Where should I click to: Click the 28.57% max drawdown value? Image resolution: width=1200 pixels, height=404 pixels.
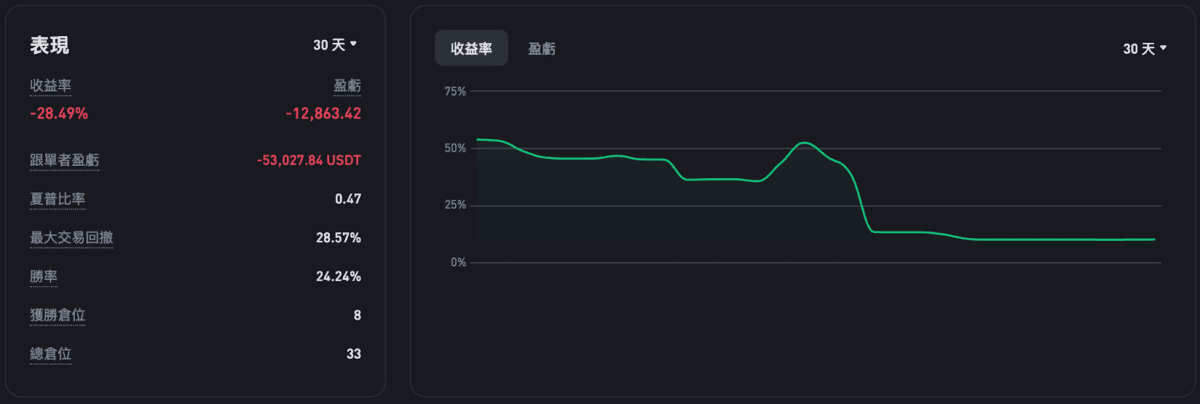[338, 238]
